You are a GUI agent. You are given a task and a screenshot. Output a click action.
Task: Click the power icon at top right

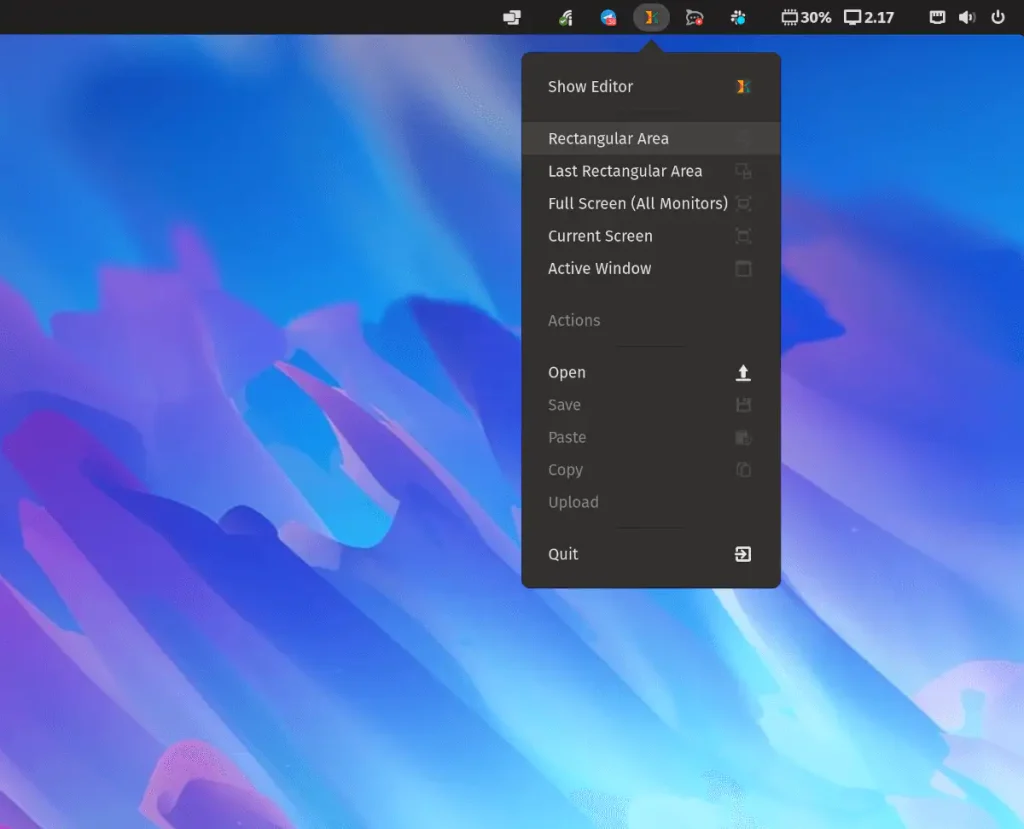(998, 17)
